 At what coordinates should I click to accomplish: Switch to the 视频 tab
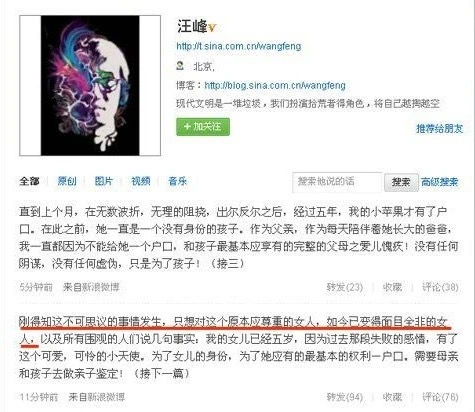click(x=140, y=181)
